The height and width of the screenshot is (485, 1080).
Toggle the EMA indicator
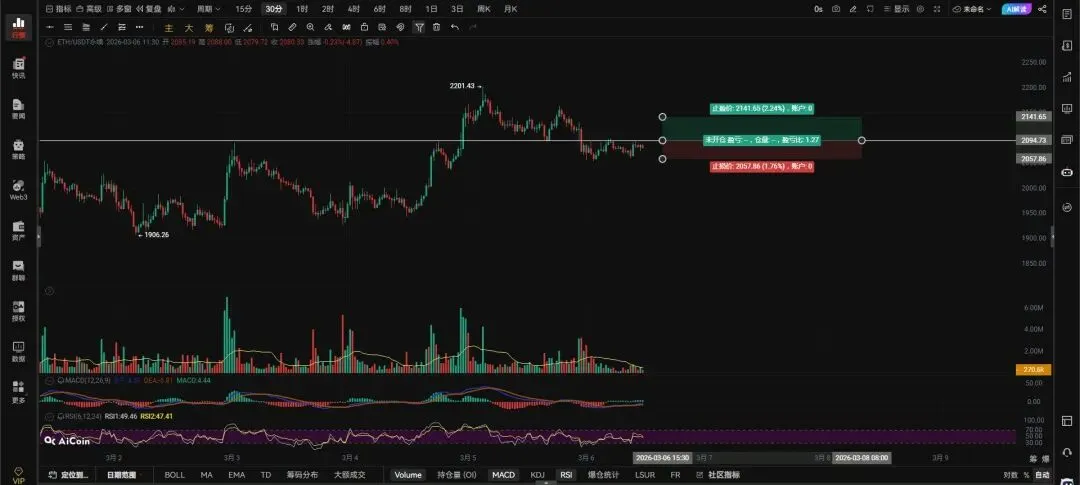tap(236, 475)
